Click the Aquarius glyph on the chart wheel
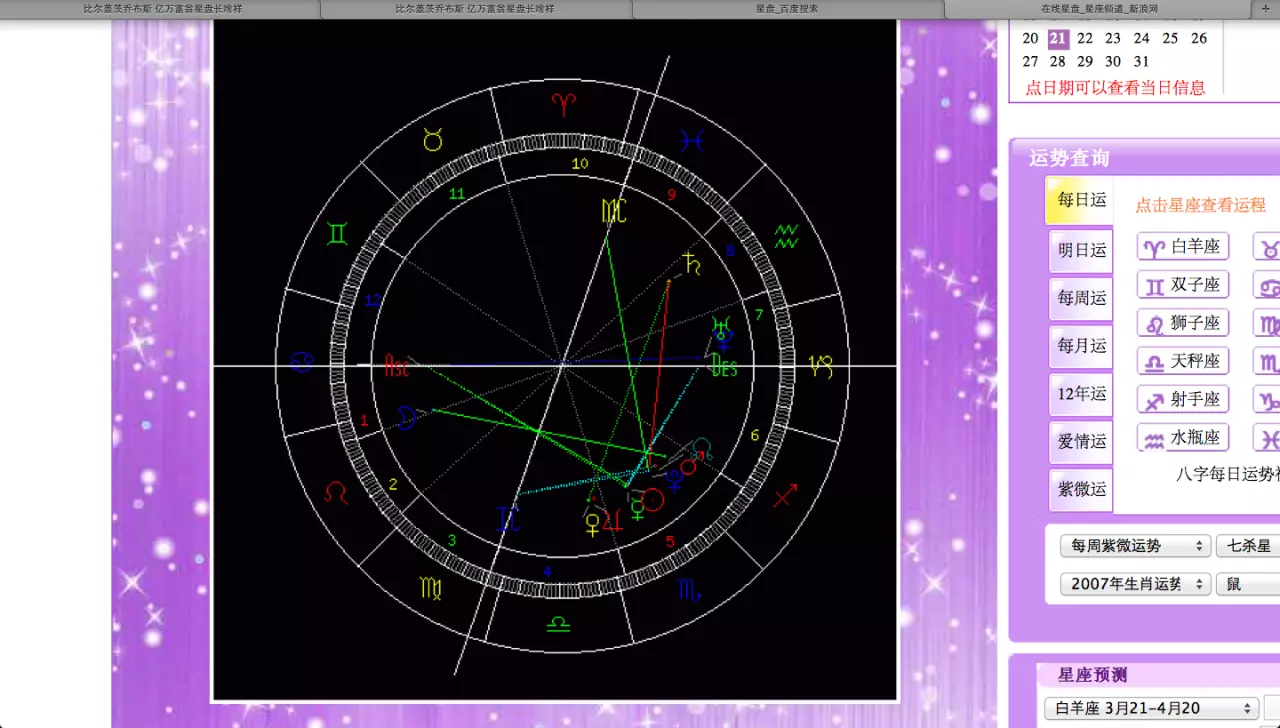Viewport: 1280px width, 728px height. 786,236
